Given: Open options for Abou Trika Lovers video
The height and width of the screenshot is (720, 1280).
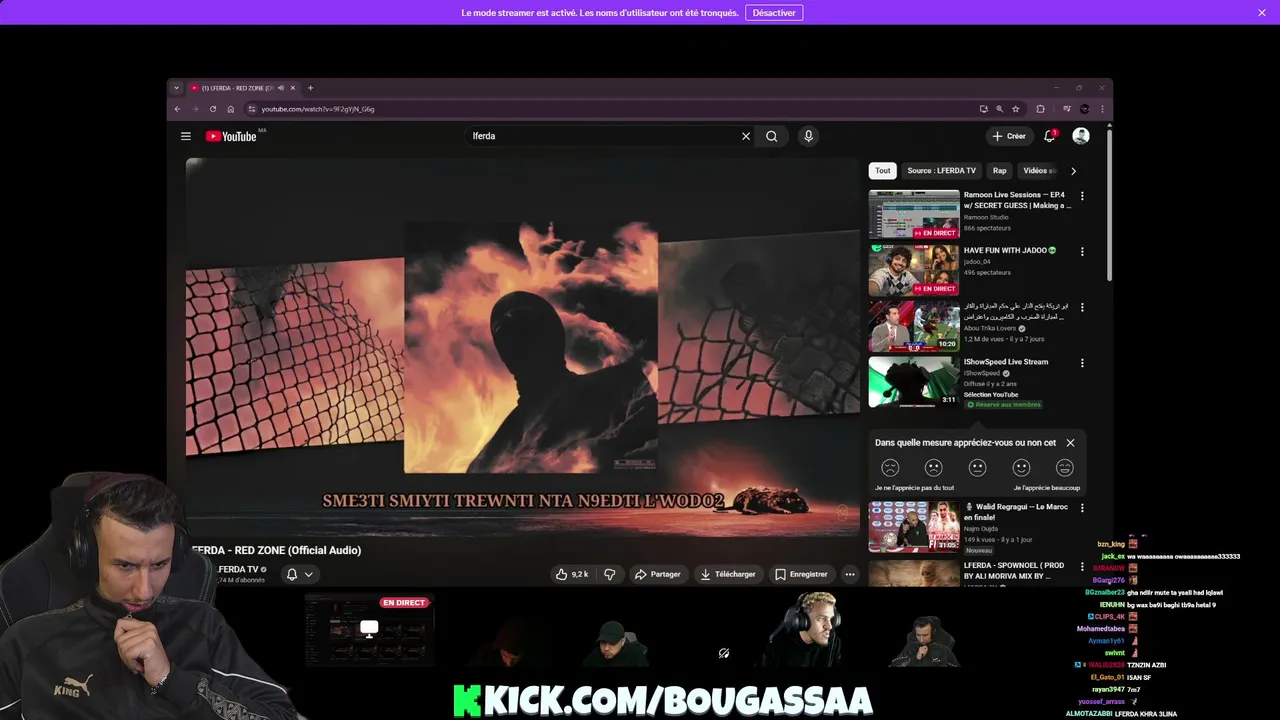Looking at the screenshot, I should (x=1082, y=307).
